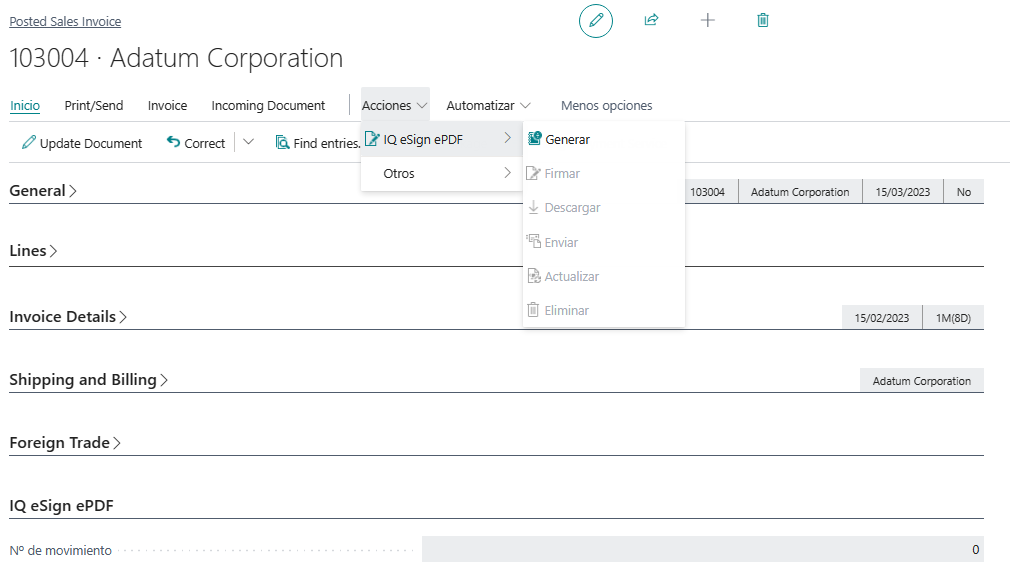Click the Posted Sales Invoice breadcrumb link
1010x586 pixels.
[65, 21]
